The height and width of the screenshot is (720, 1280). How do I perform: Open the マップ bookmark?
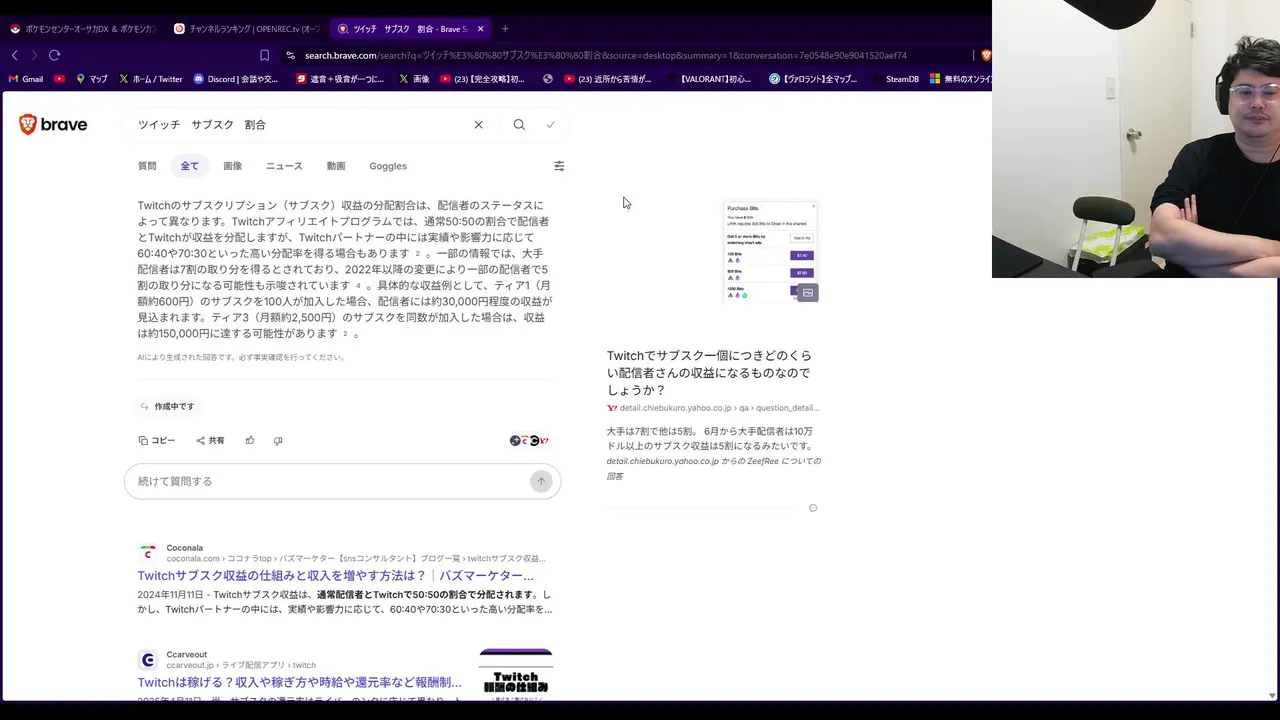92,79
